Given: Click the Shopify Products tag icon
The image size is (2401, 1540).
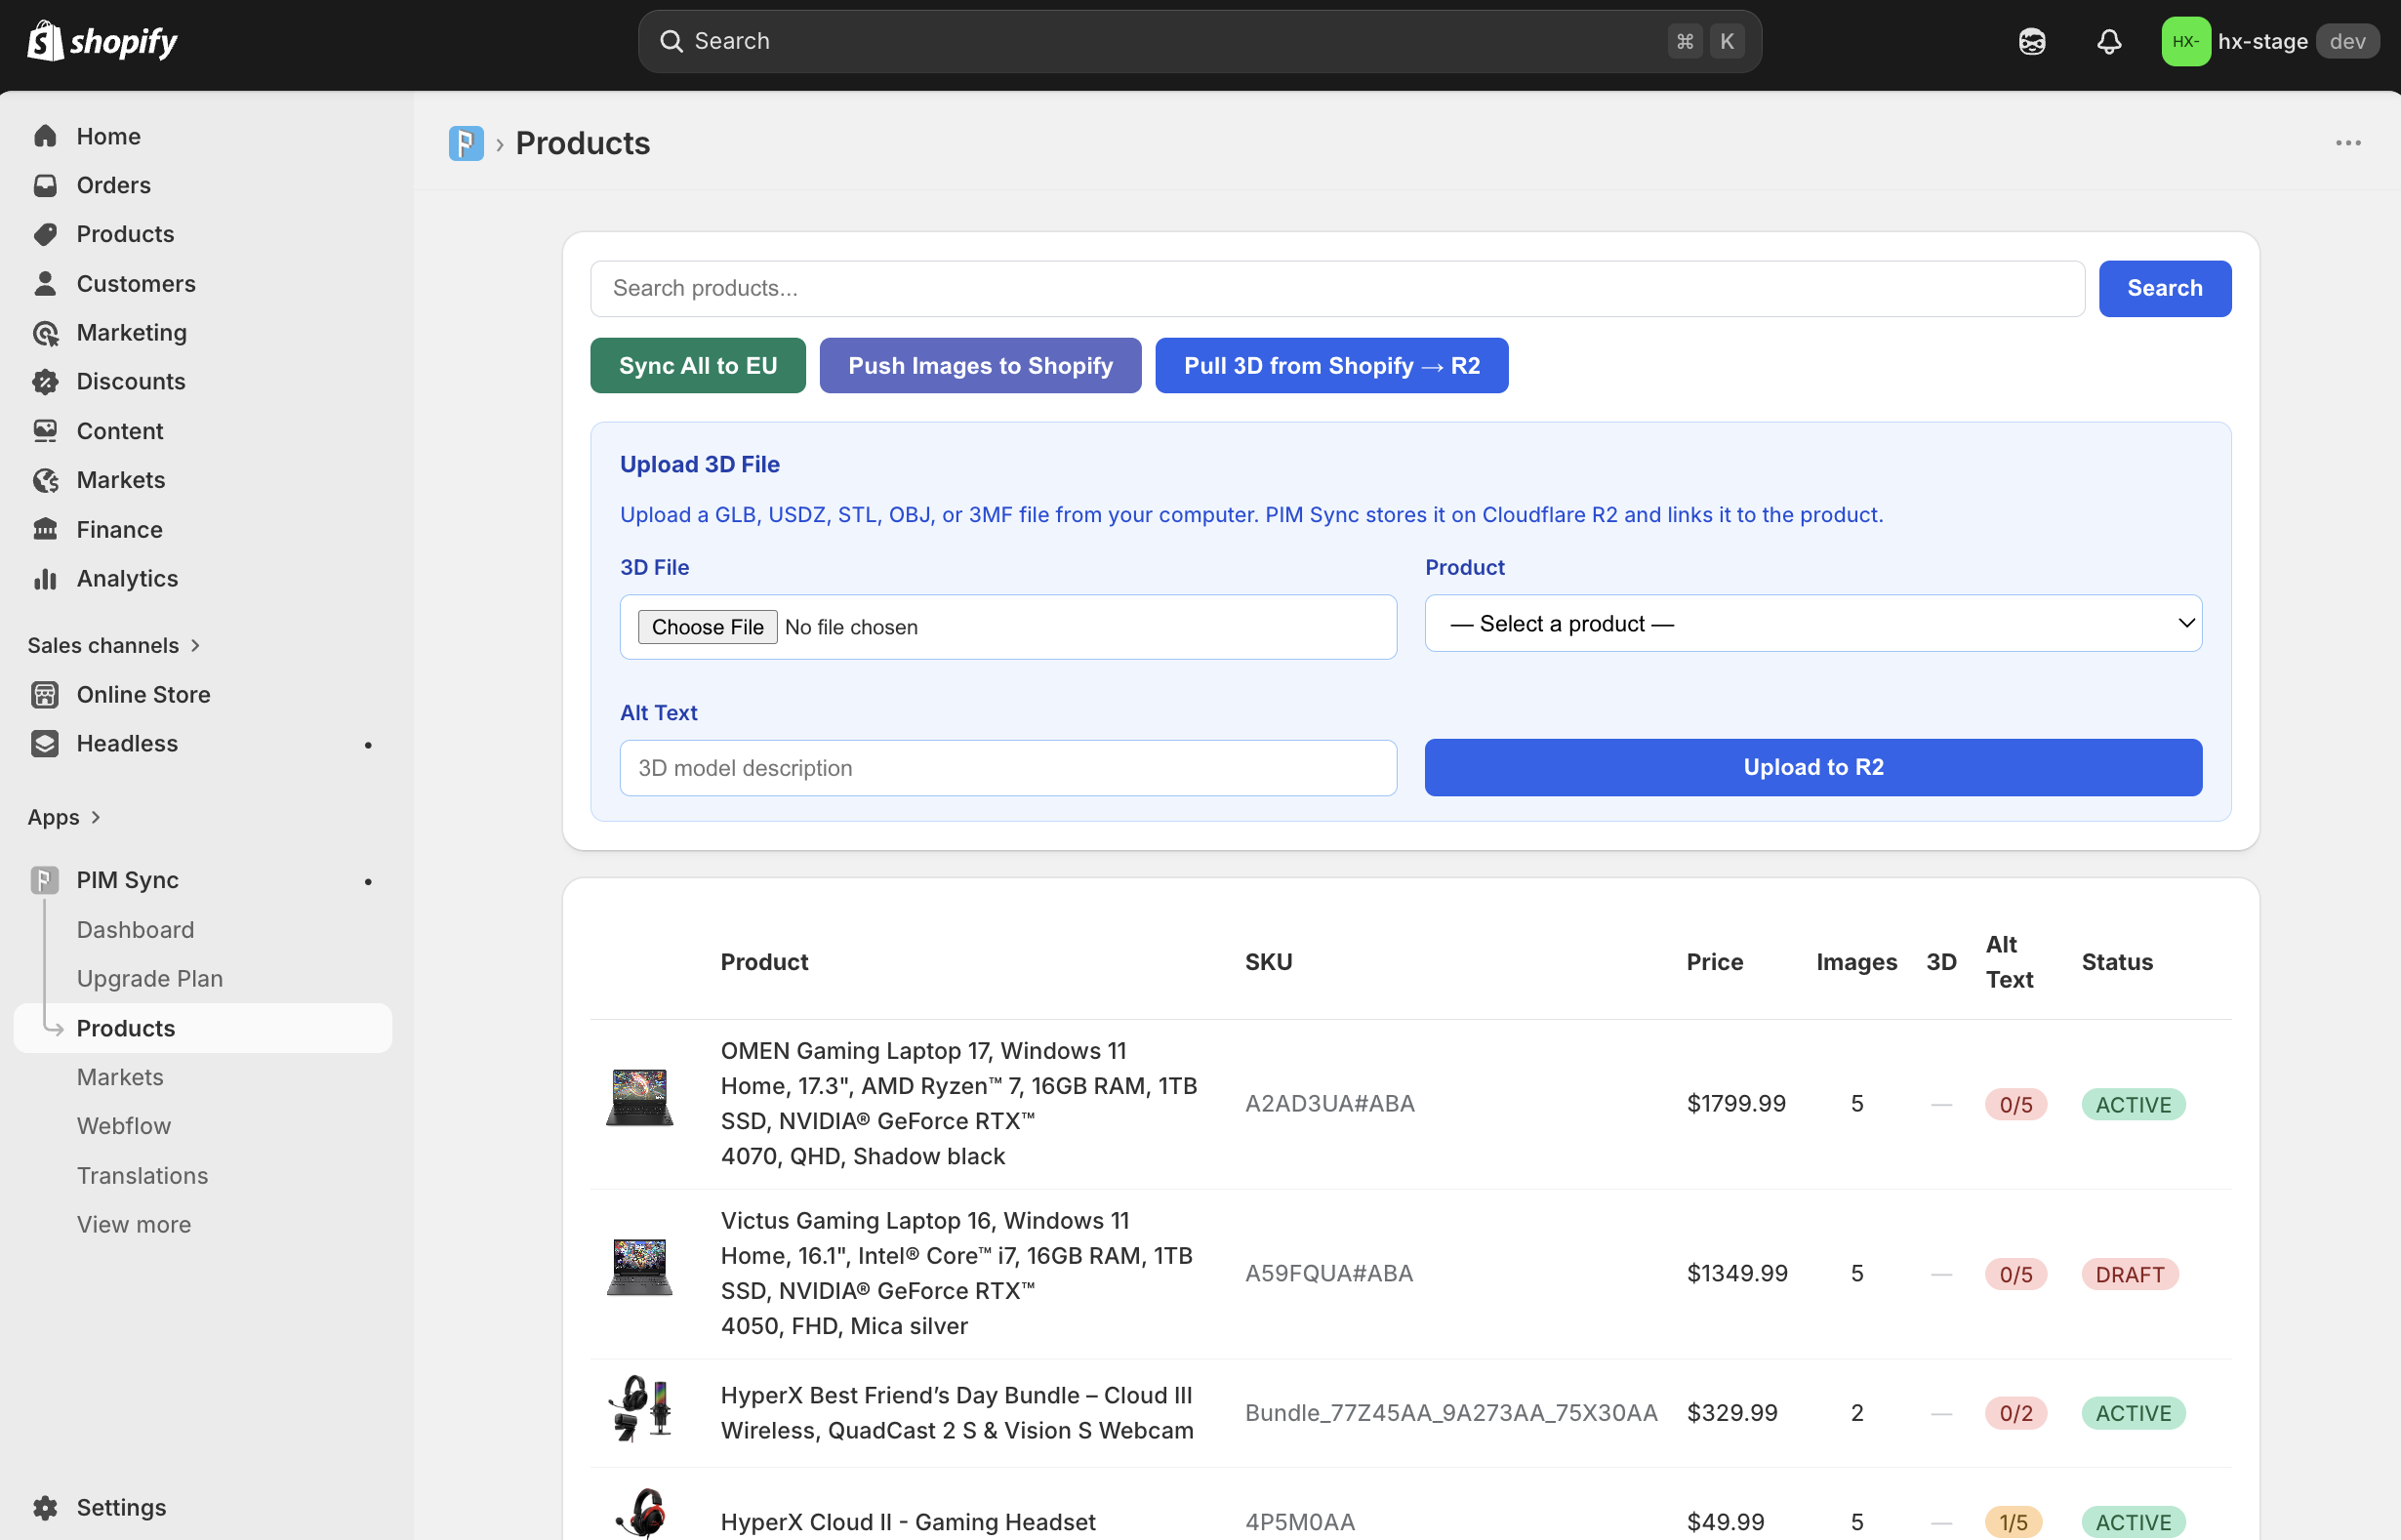Looking at the screenshot, I should coord(45,234).
